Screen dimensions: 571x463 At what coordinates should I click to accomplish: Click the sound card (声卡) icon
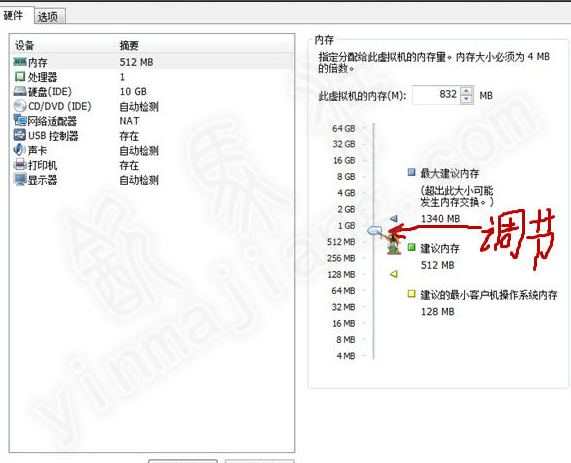19,150
